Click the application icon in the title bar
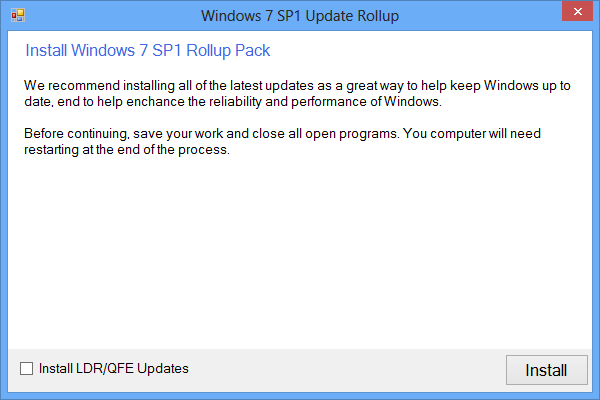 (17, 15)
